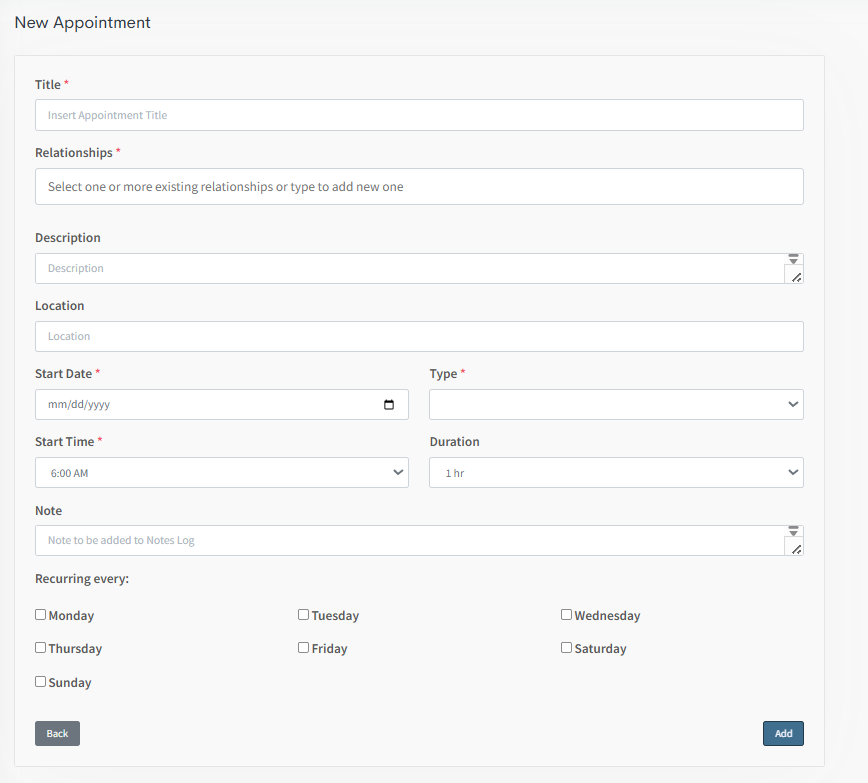Check the Sunday checkbox
Viewport: 868px width, 783px height.
[x=41, y=682]
